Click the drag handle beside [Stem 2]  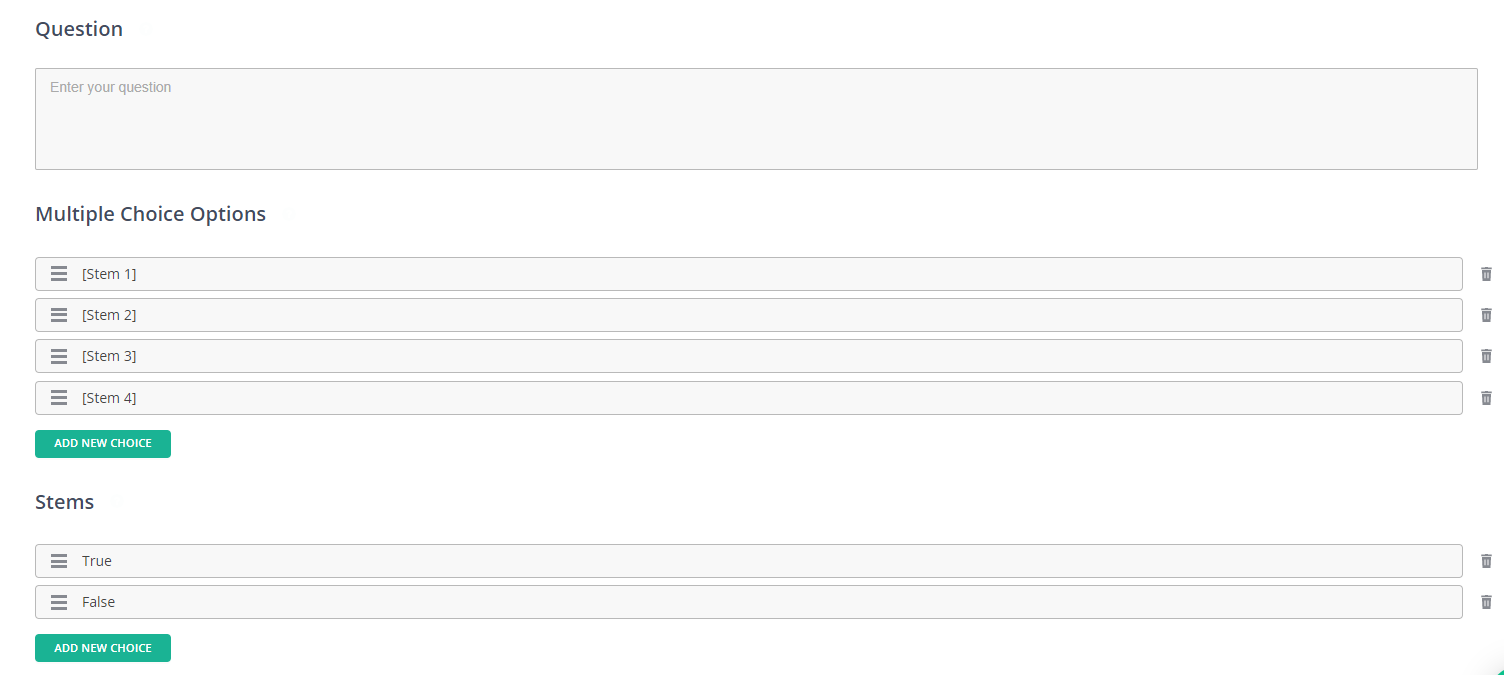pyautogui.click(x=59, y=315)
